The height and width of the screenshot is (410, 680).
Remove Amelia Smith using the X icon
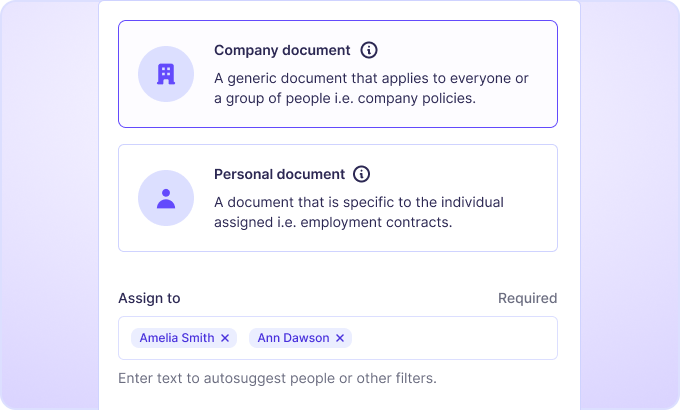tap(225, 338)
